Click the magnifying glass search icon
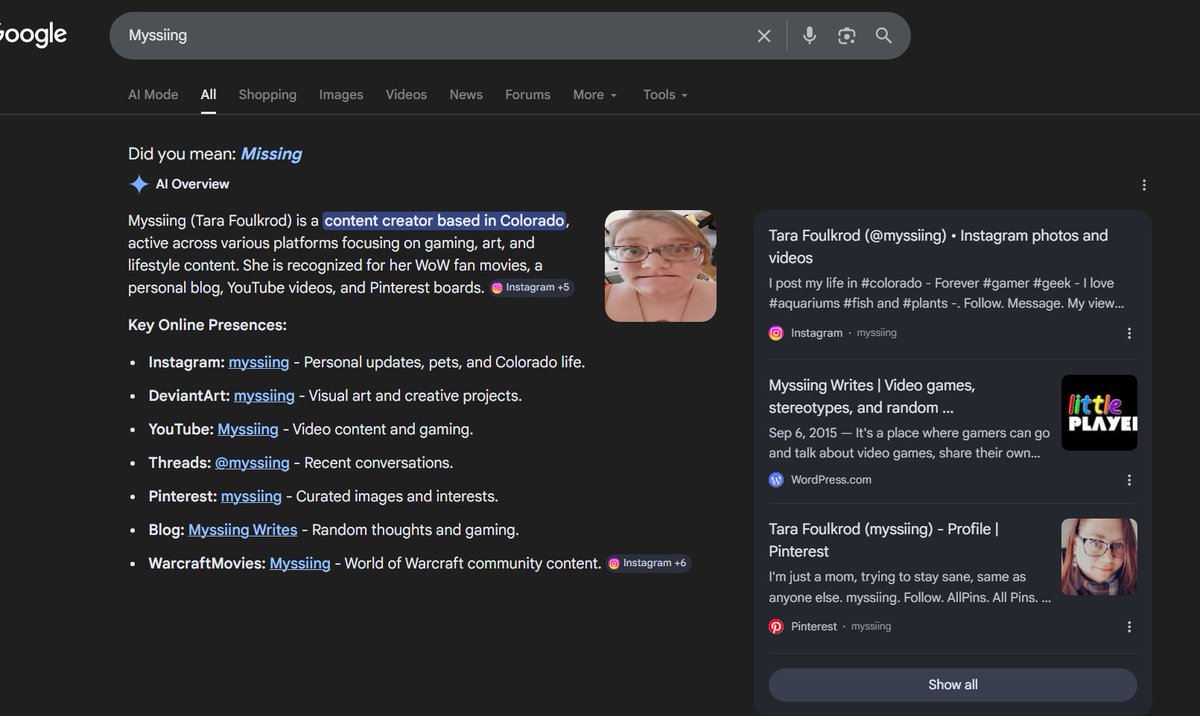Viewport: 1200px width, 716px height. [x=884, y=36]
